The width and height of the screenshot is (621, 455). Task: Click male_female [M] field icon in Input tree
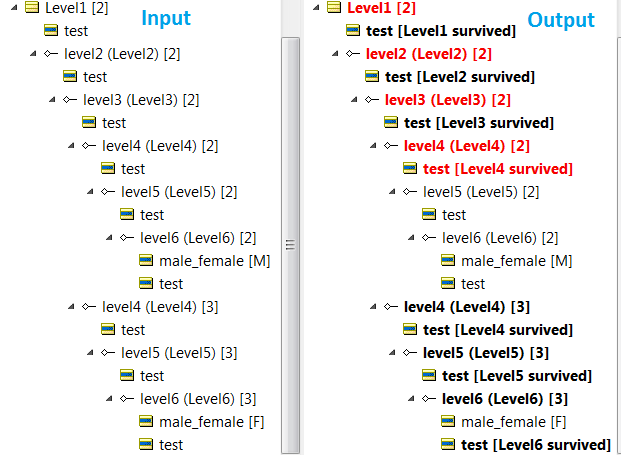146,261
